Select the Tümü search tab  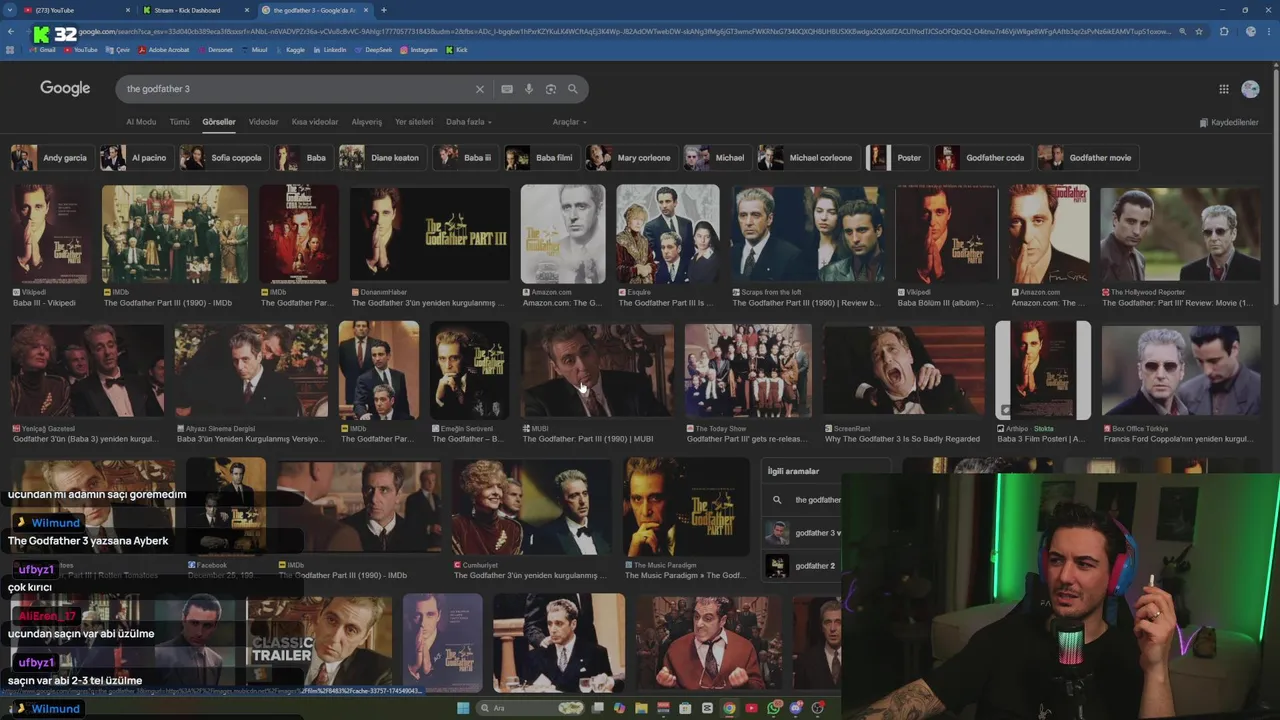[x=179, y=122]
